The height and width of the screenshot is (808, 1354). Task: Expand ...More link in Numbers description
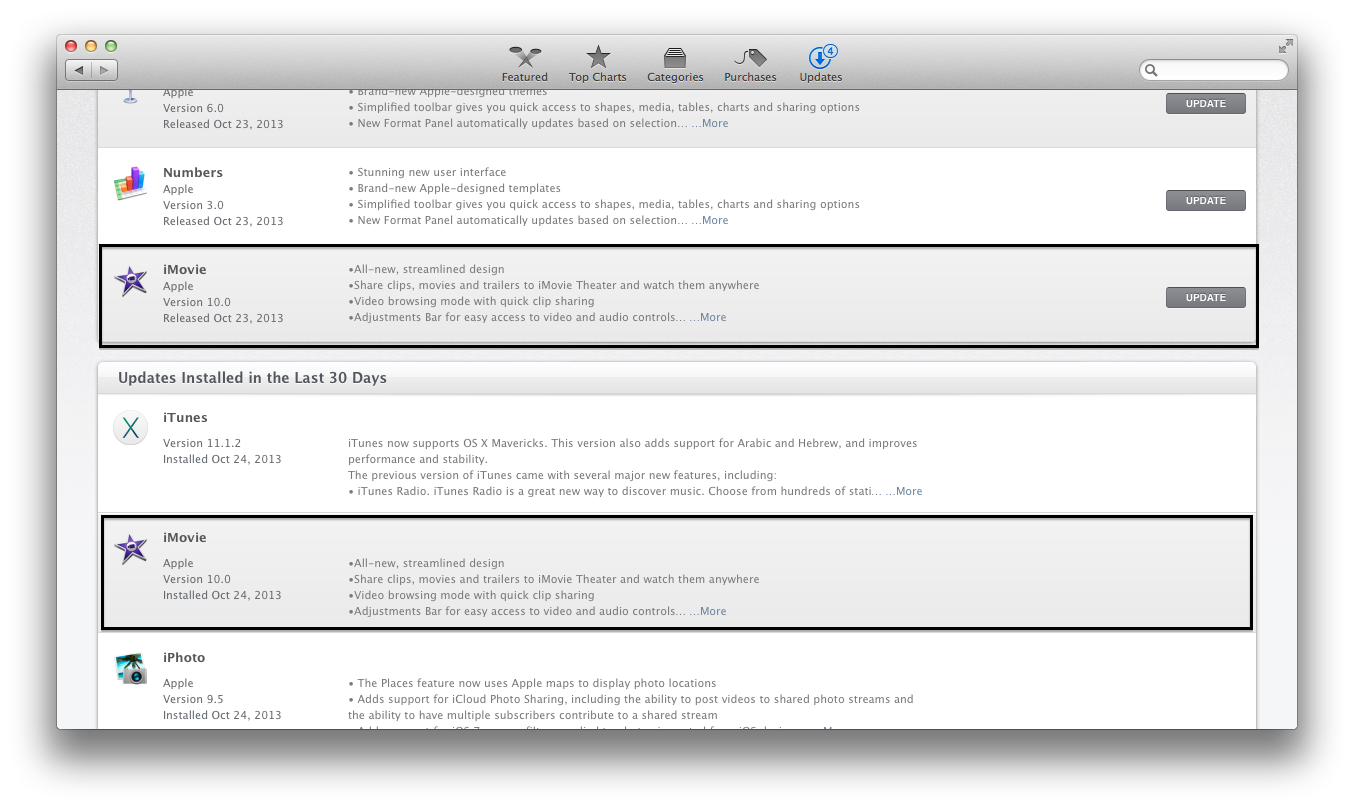(709, 220)
